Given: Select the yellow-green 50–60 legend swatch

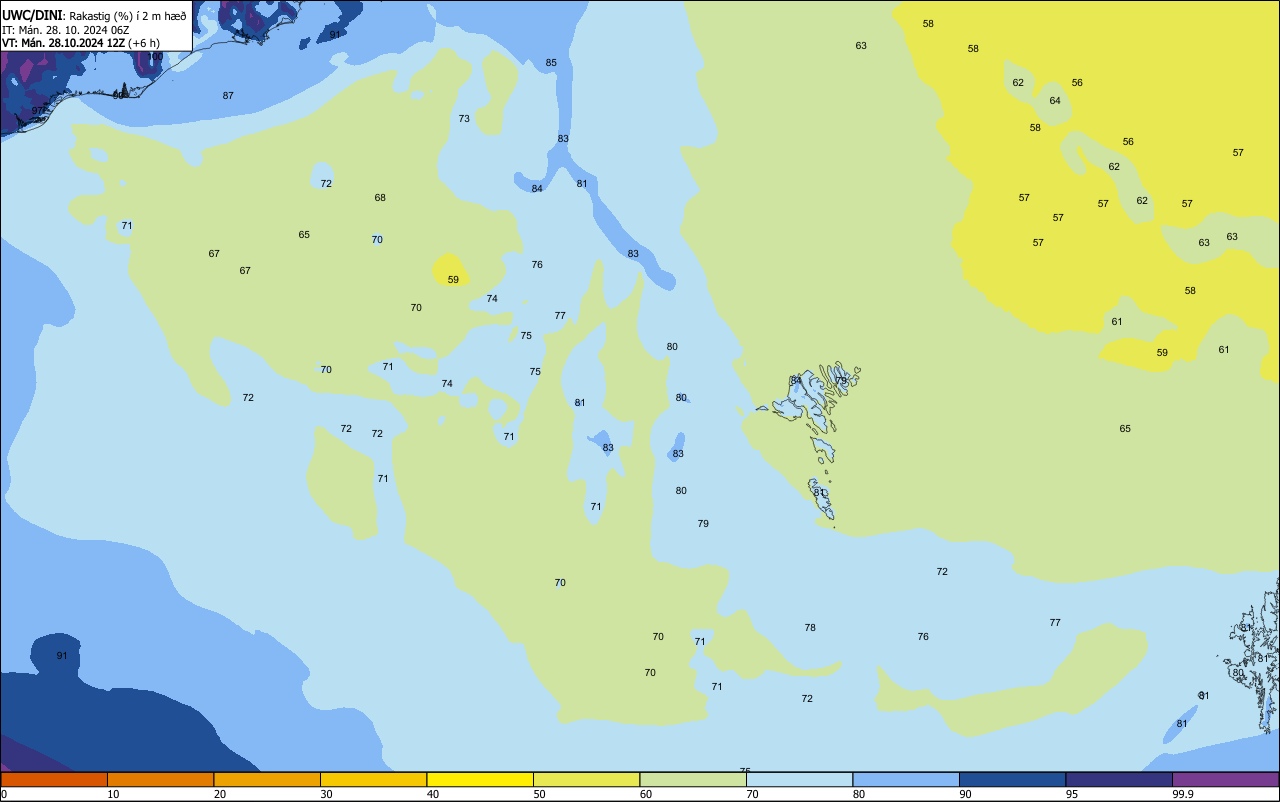Looking at the screenshot, I should coord(586,779).
